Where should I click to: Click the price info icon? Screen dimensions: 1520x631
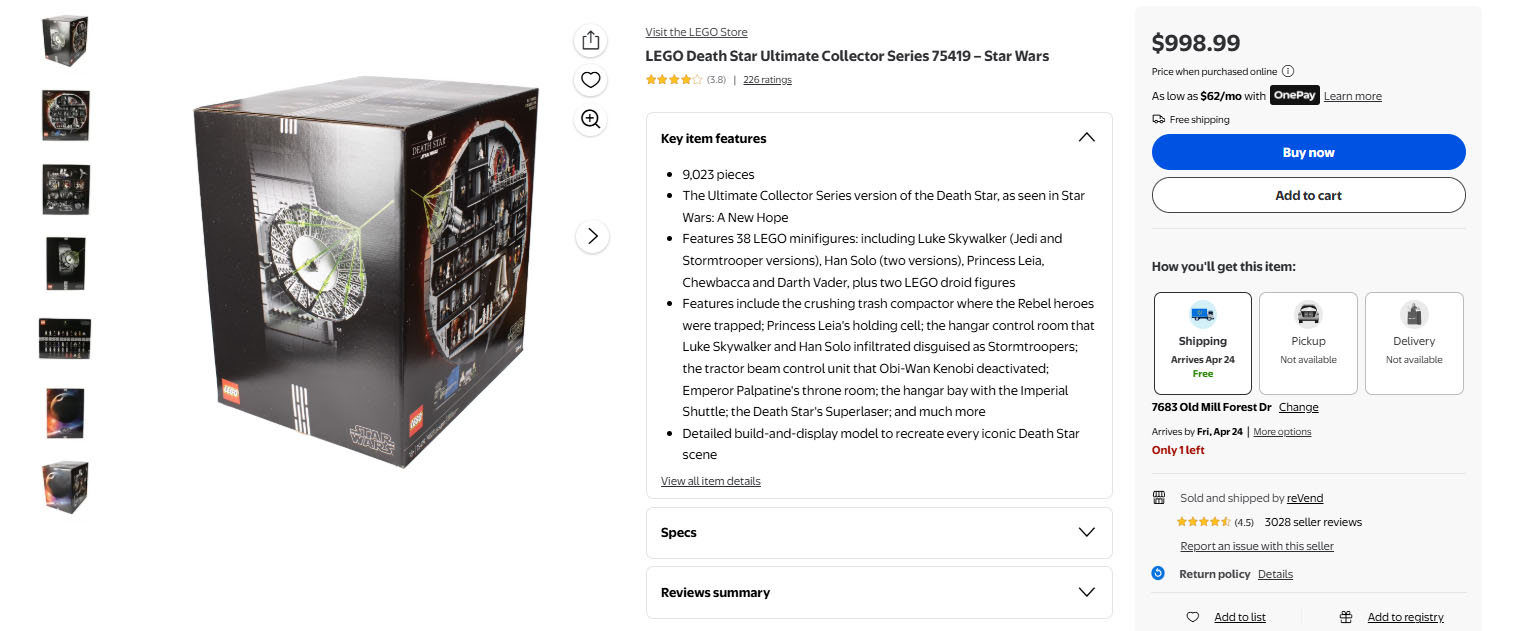pyautogui.click(x=1288, y=71)
